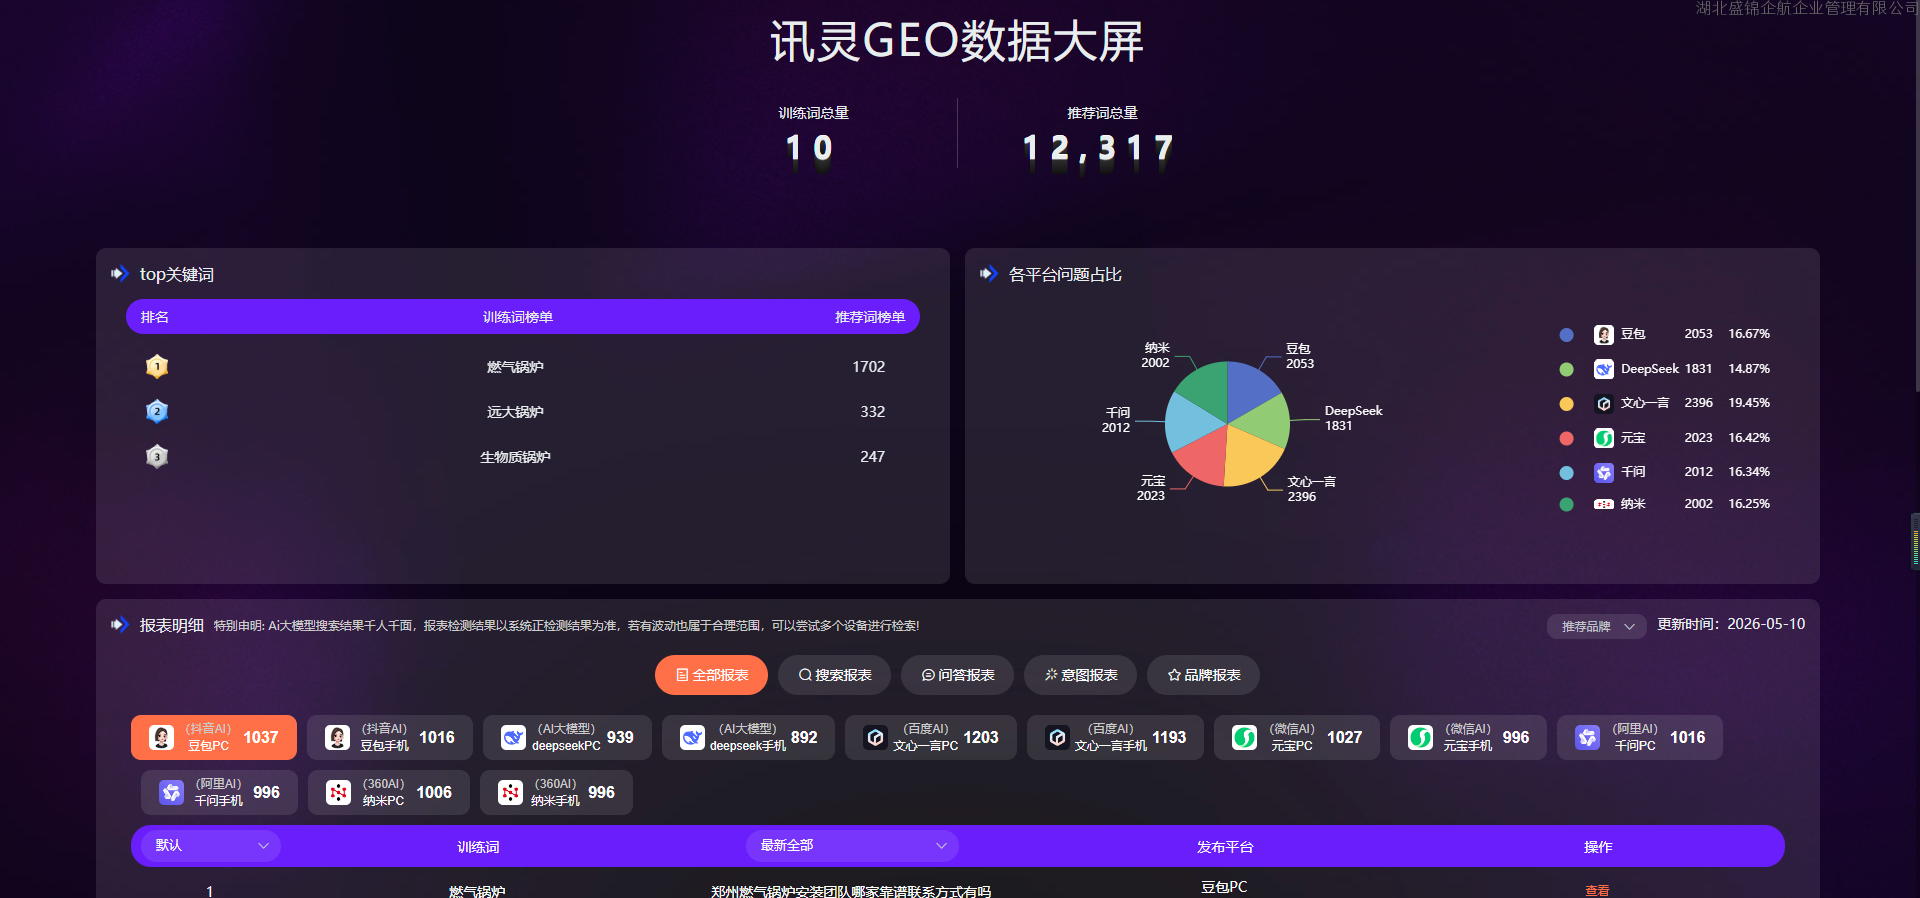Open the 品牌报表 tab

tap(1203, 675)
